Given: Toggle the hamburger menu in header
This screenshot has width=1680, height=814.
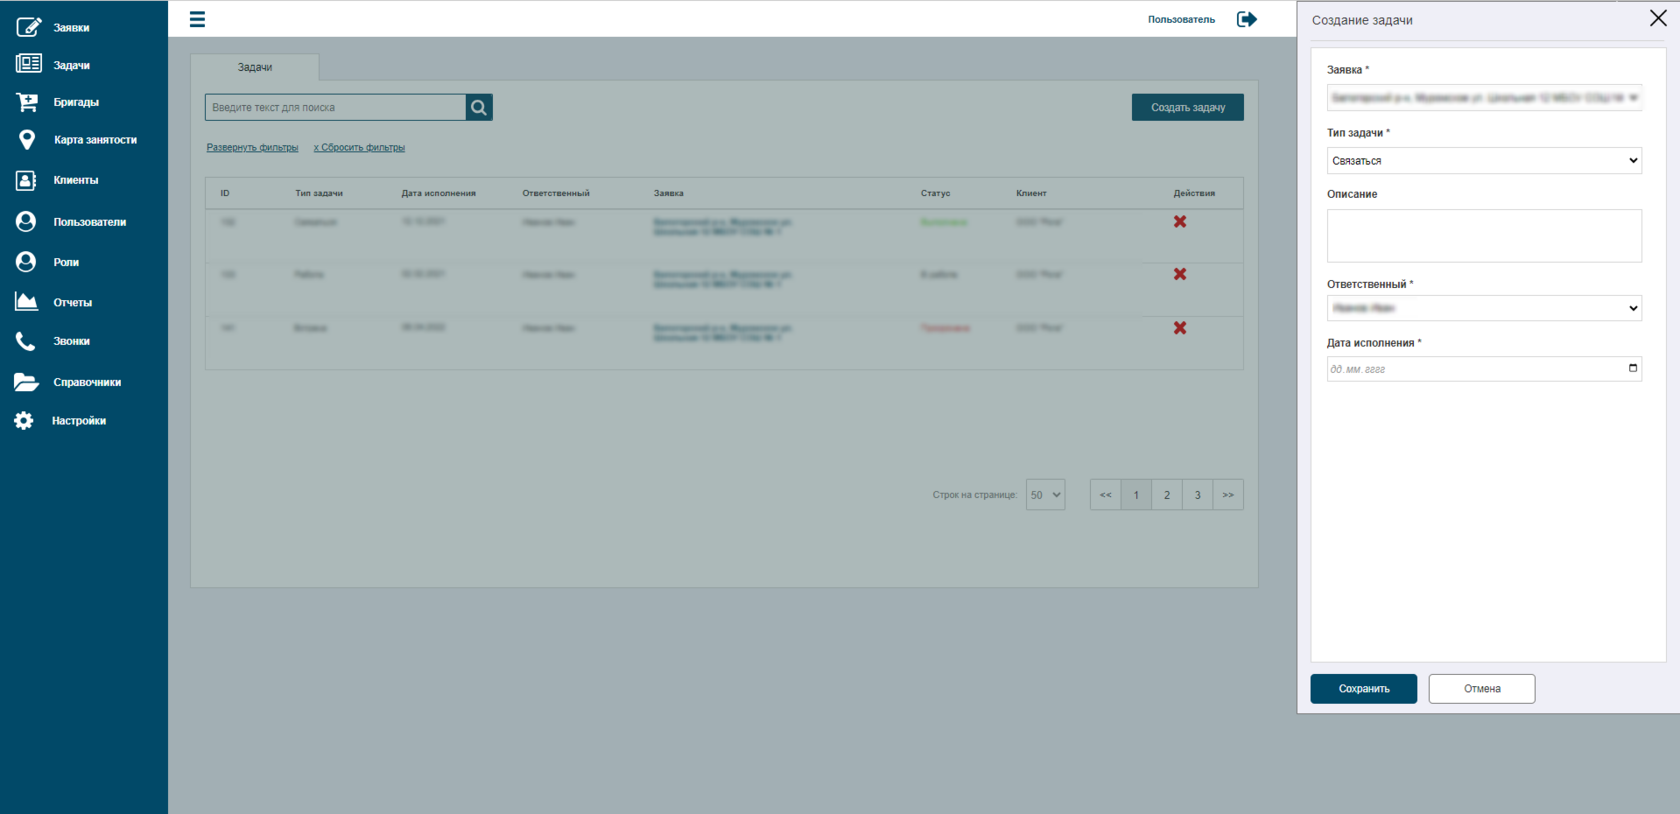Looking at the screenshot, I should click(x=197, y=19).
